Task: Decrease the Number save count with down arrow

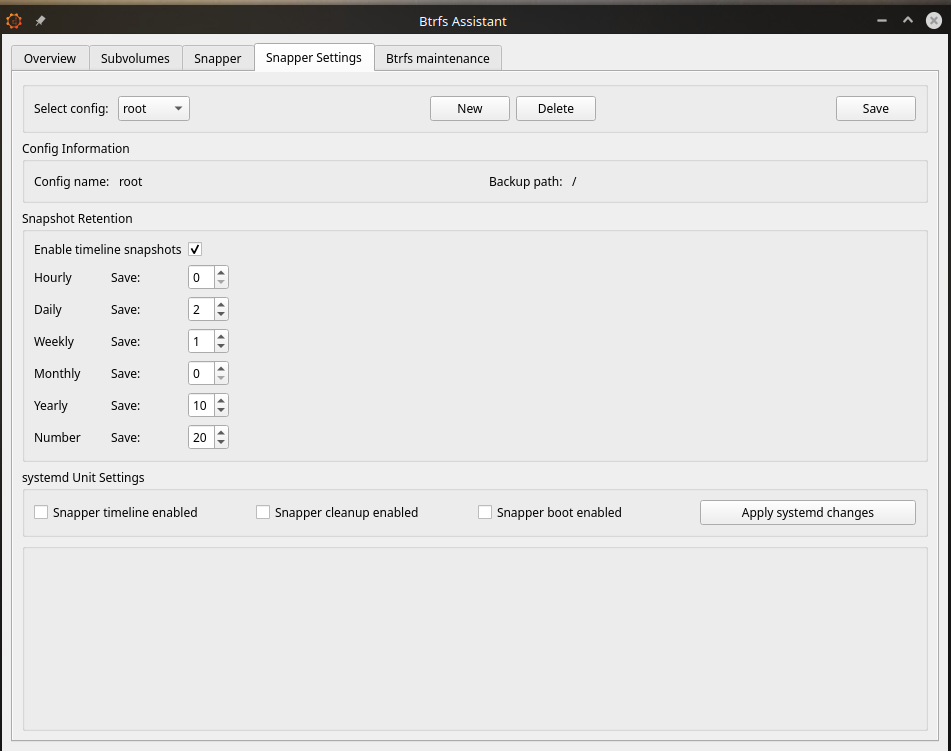Action: [221, 443]
